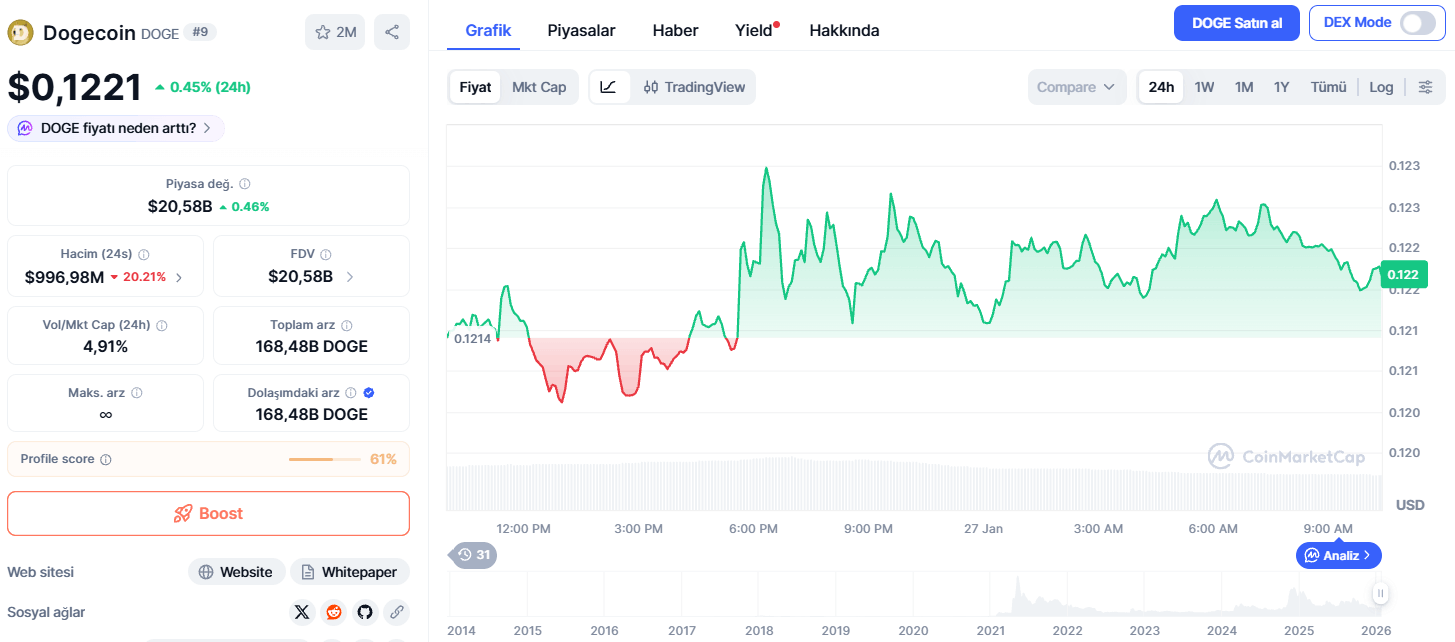Image resolution: width=1455 pixels, height=642 pixels.
Task: Expand FDV details chevron
Action: point(349,277)
